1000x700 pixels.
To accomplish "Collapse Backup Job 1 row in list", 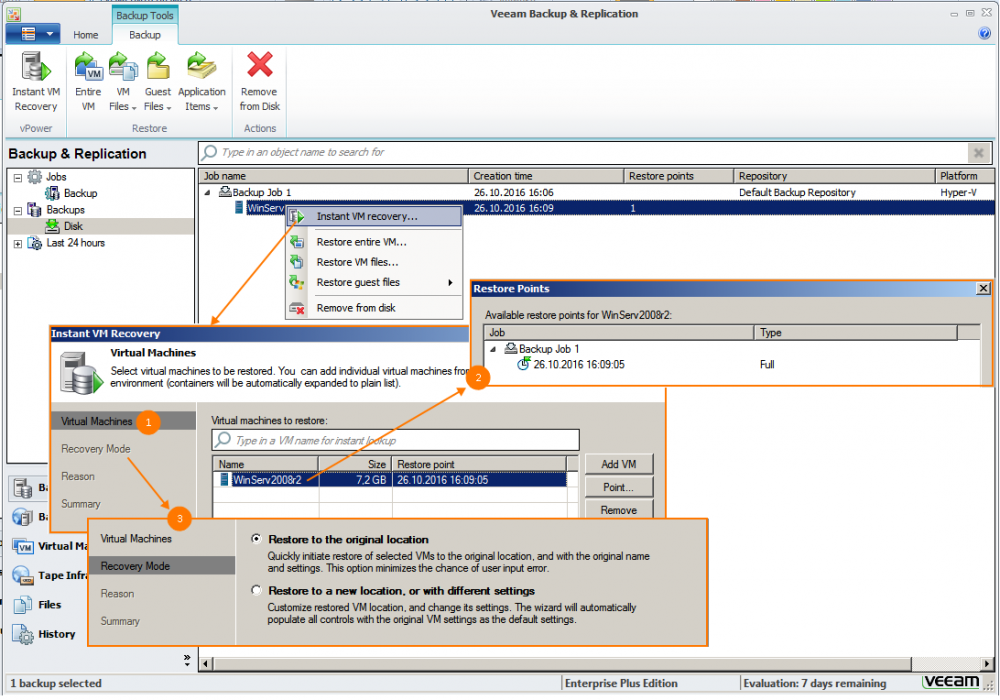I will pos(207,193).
